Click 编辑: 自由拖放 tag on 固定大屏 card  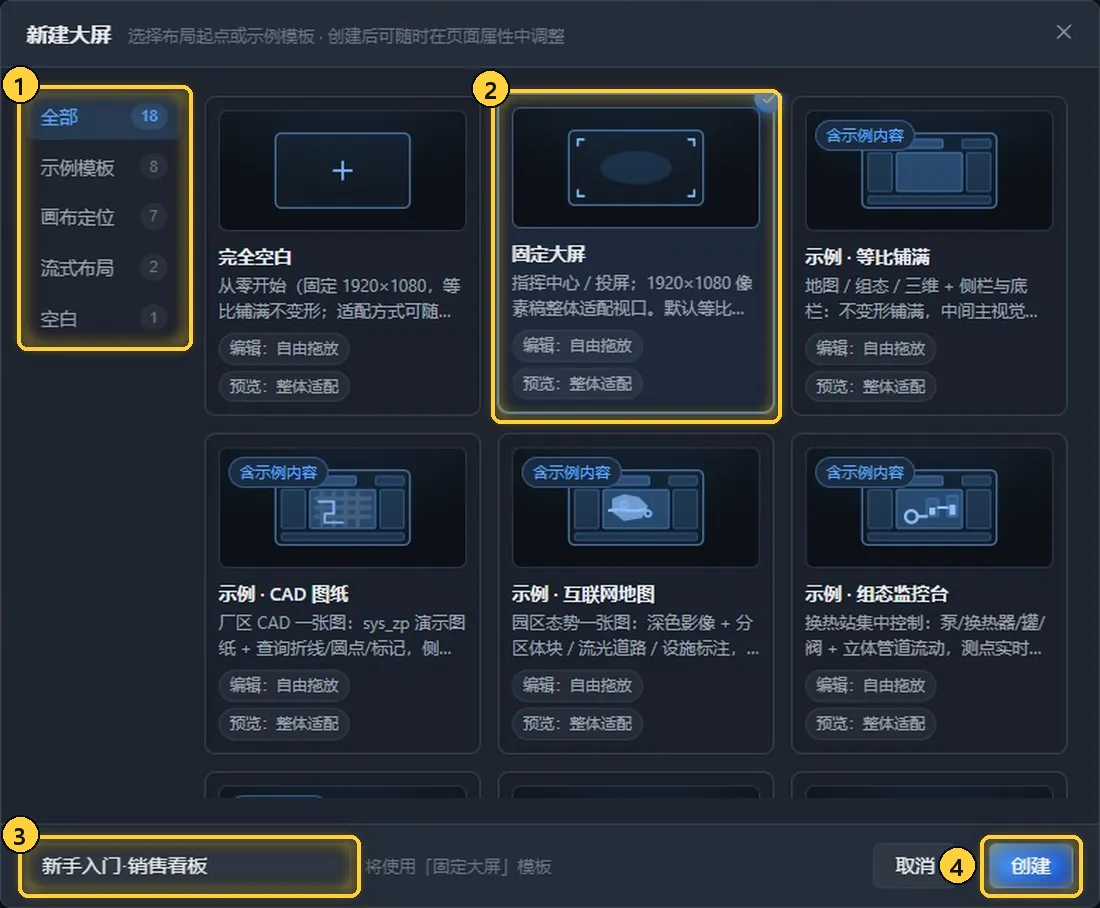point(577,345)
